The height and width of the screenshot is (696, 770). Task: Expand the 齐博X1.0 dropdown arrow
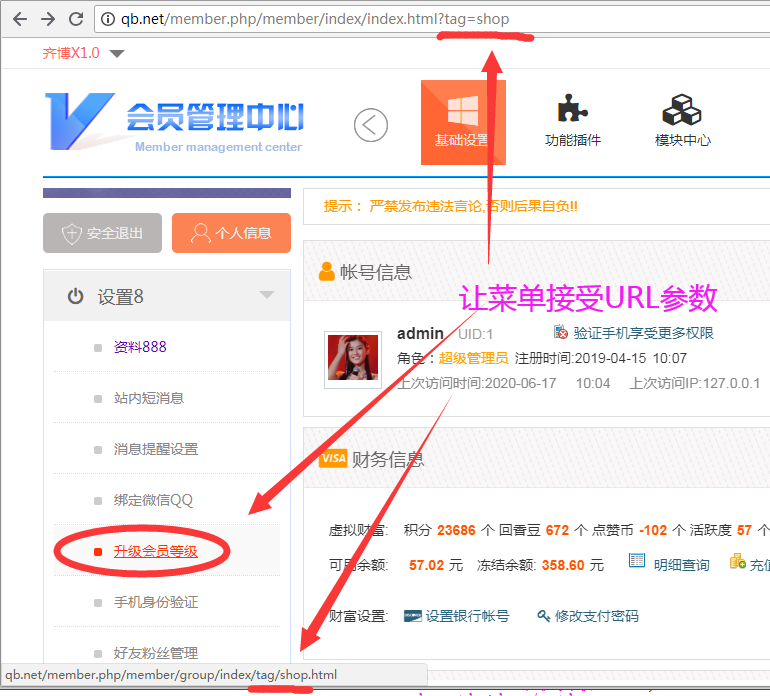coord(117,54)
